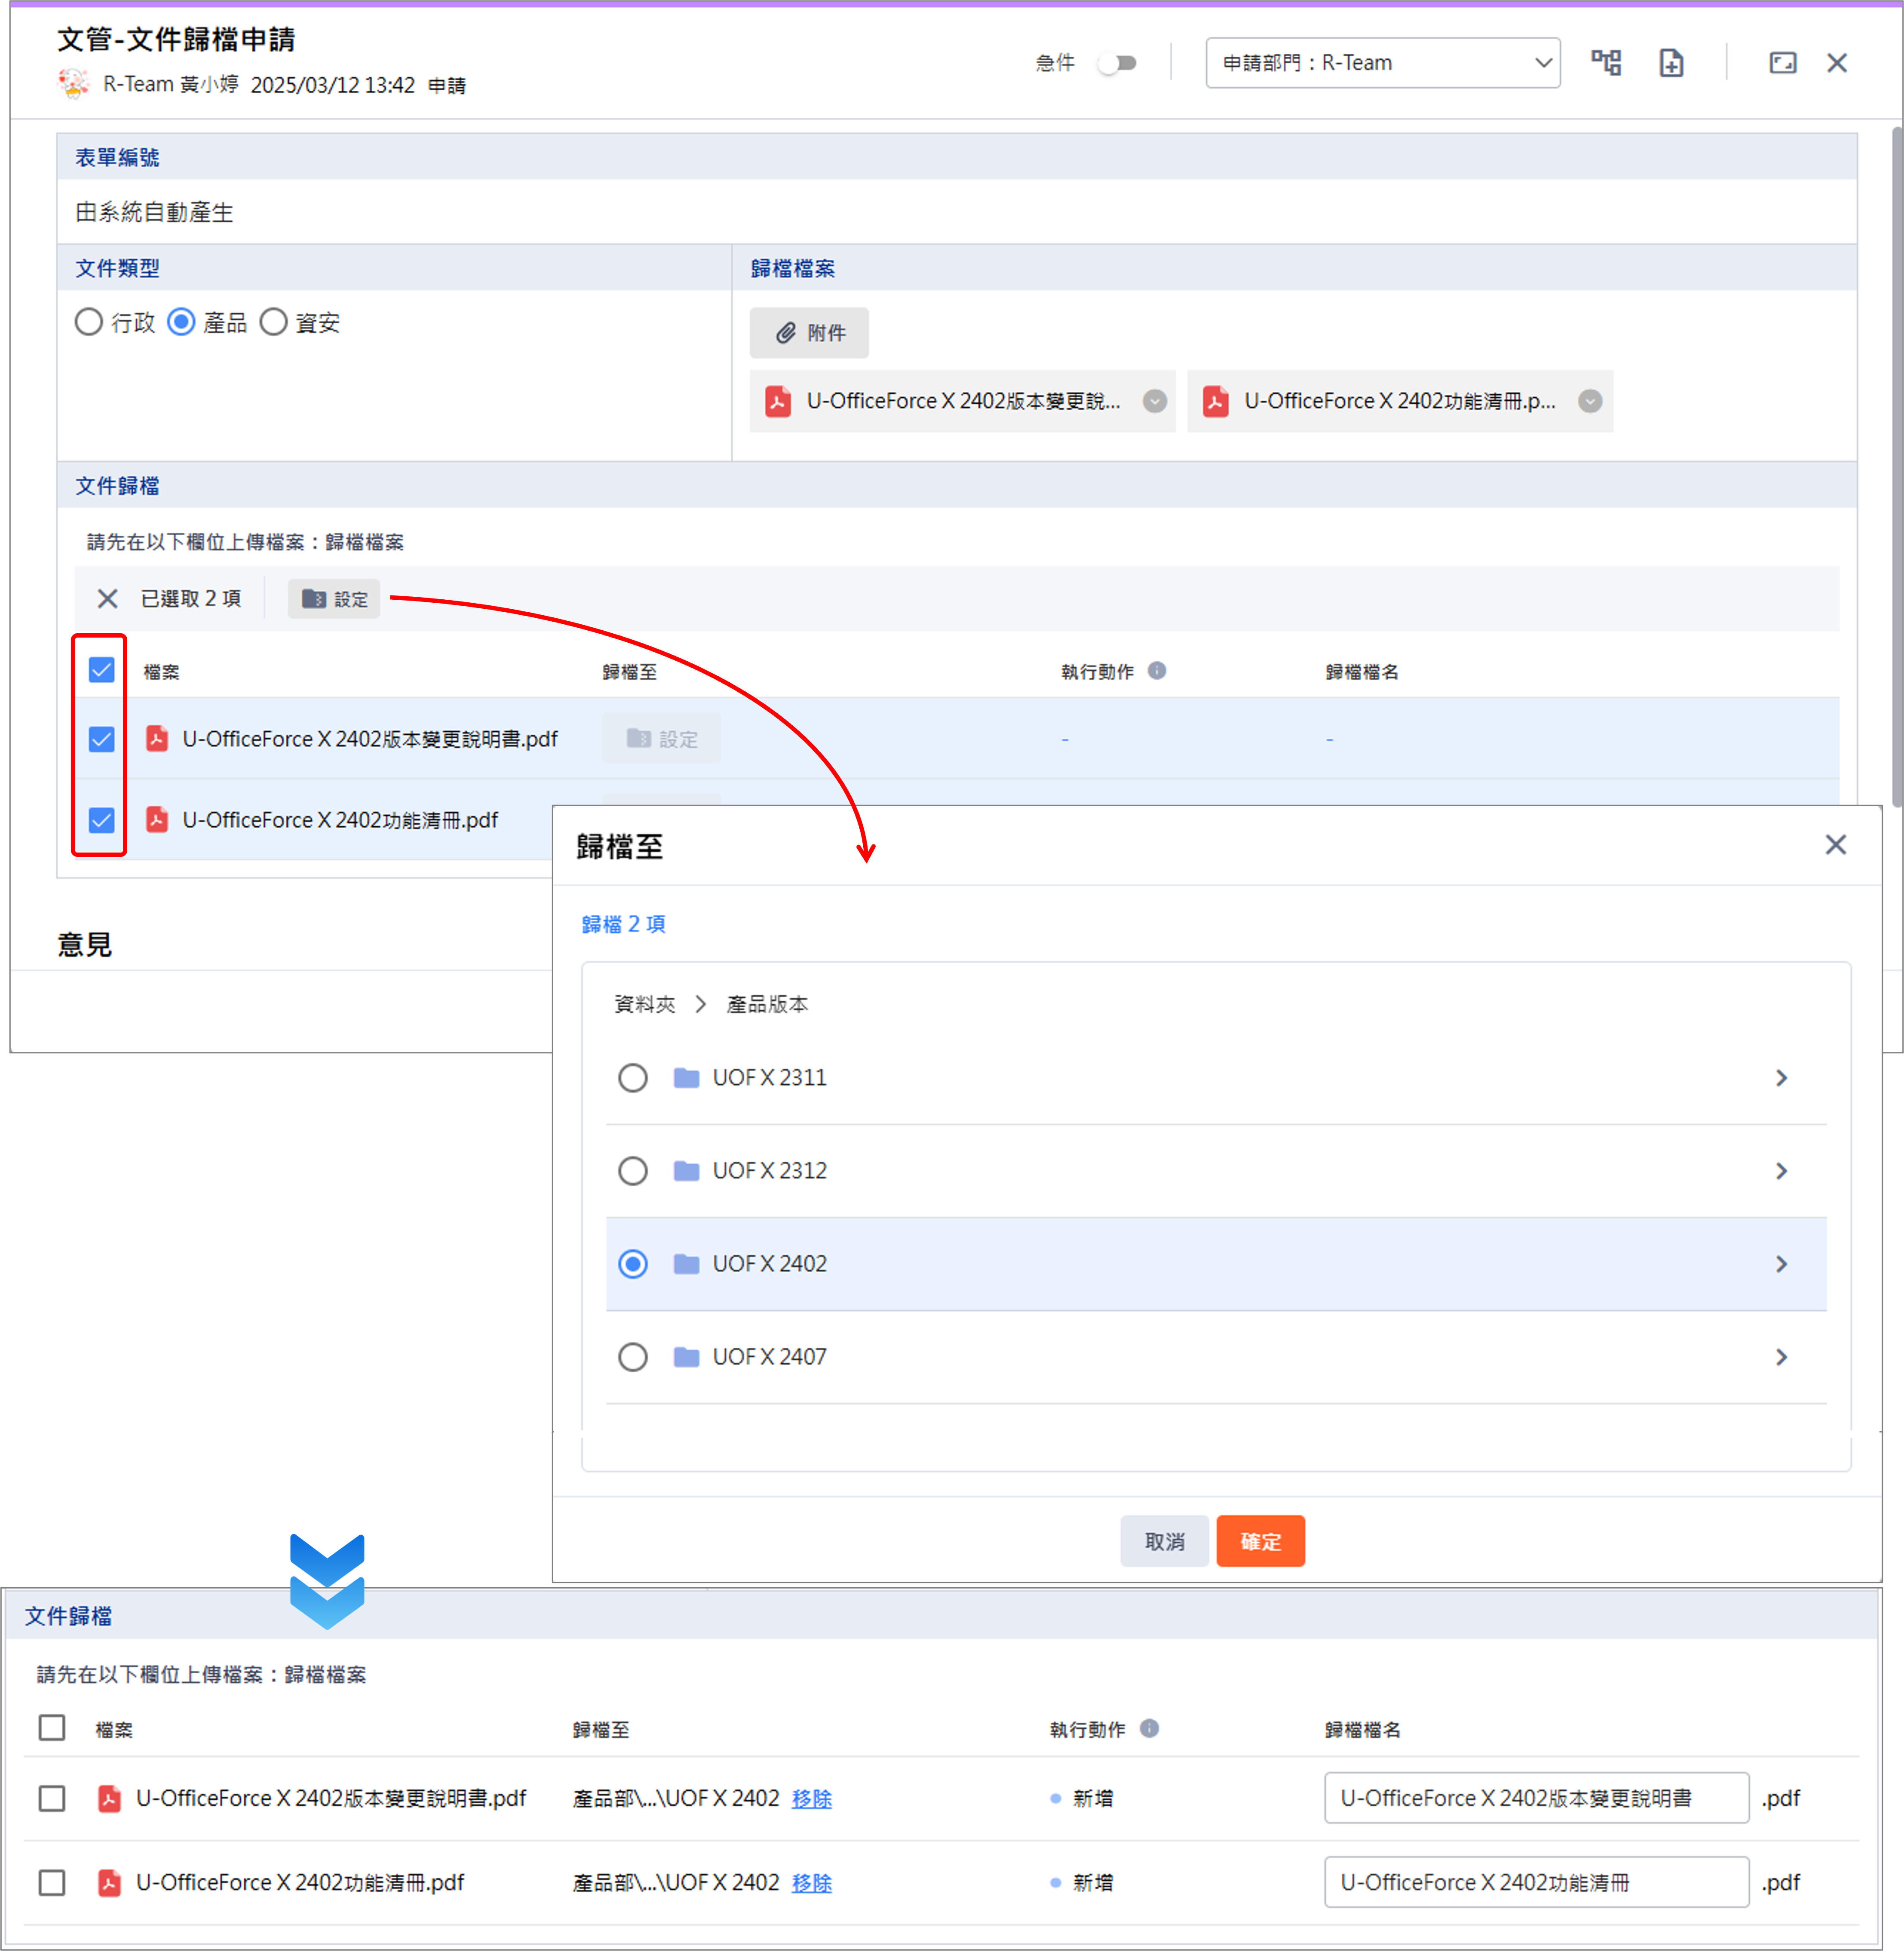Screen dimensions: 1904x1951
Task: Click PDF icon of 版本變更說... attachment chip
Action: (778, 401)
